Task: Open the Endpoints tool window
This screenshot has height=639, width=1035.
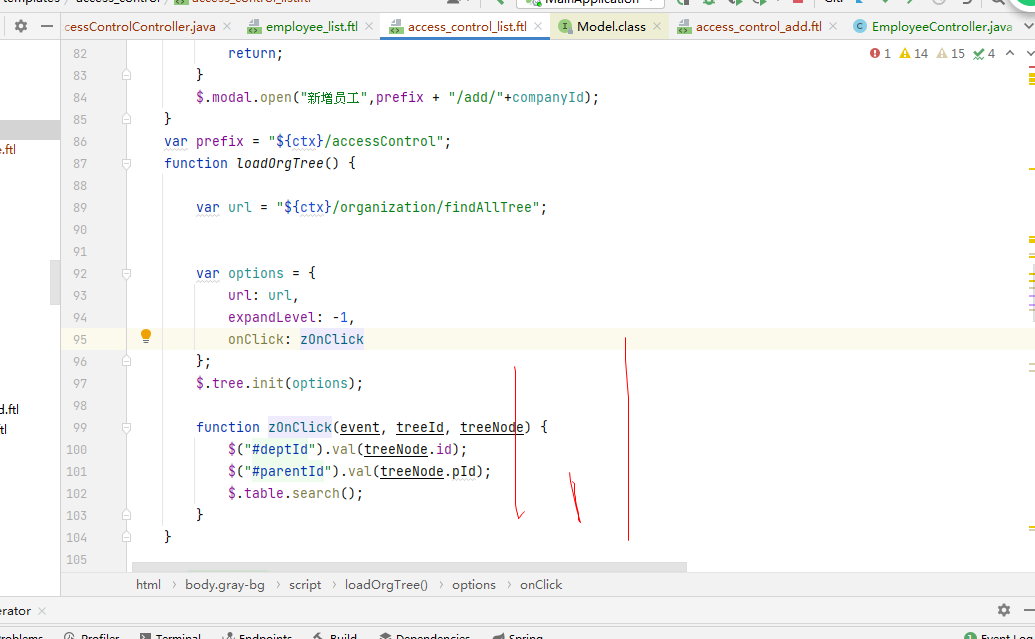Action: click(x=257, y=636)
